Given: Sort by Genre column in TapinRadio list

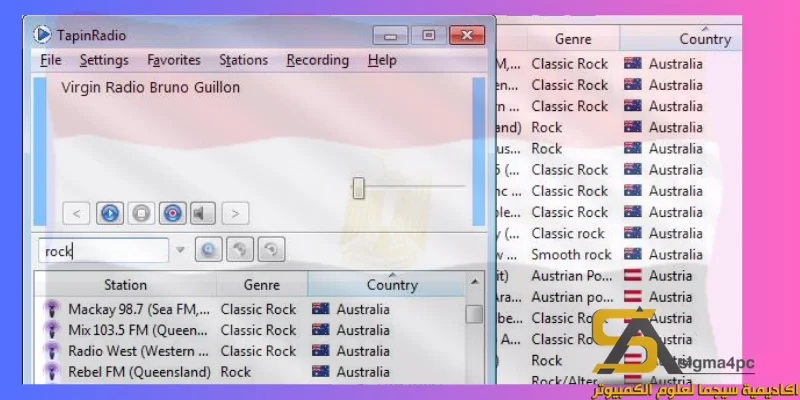Looking at the screenshot, I should 262,285.
